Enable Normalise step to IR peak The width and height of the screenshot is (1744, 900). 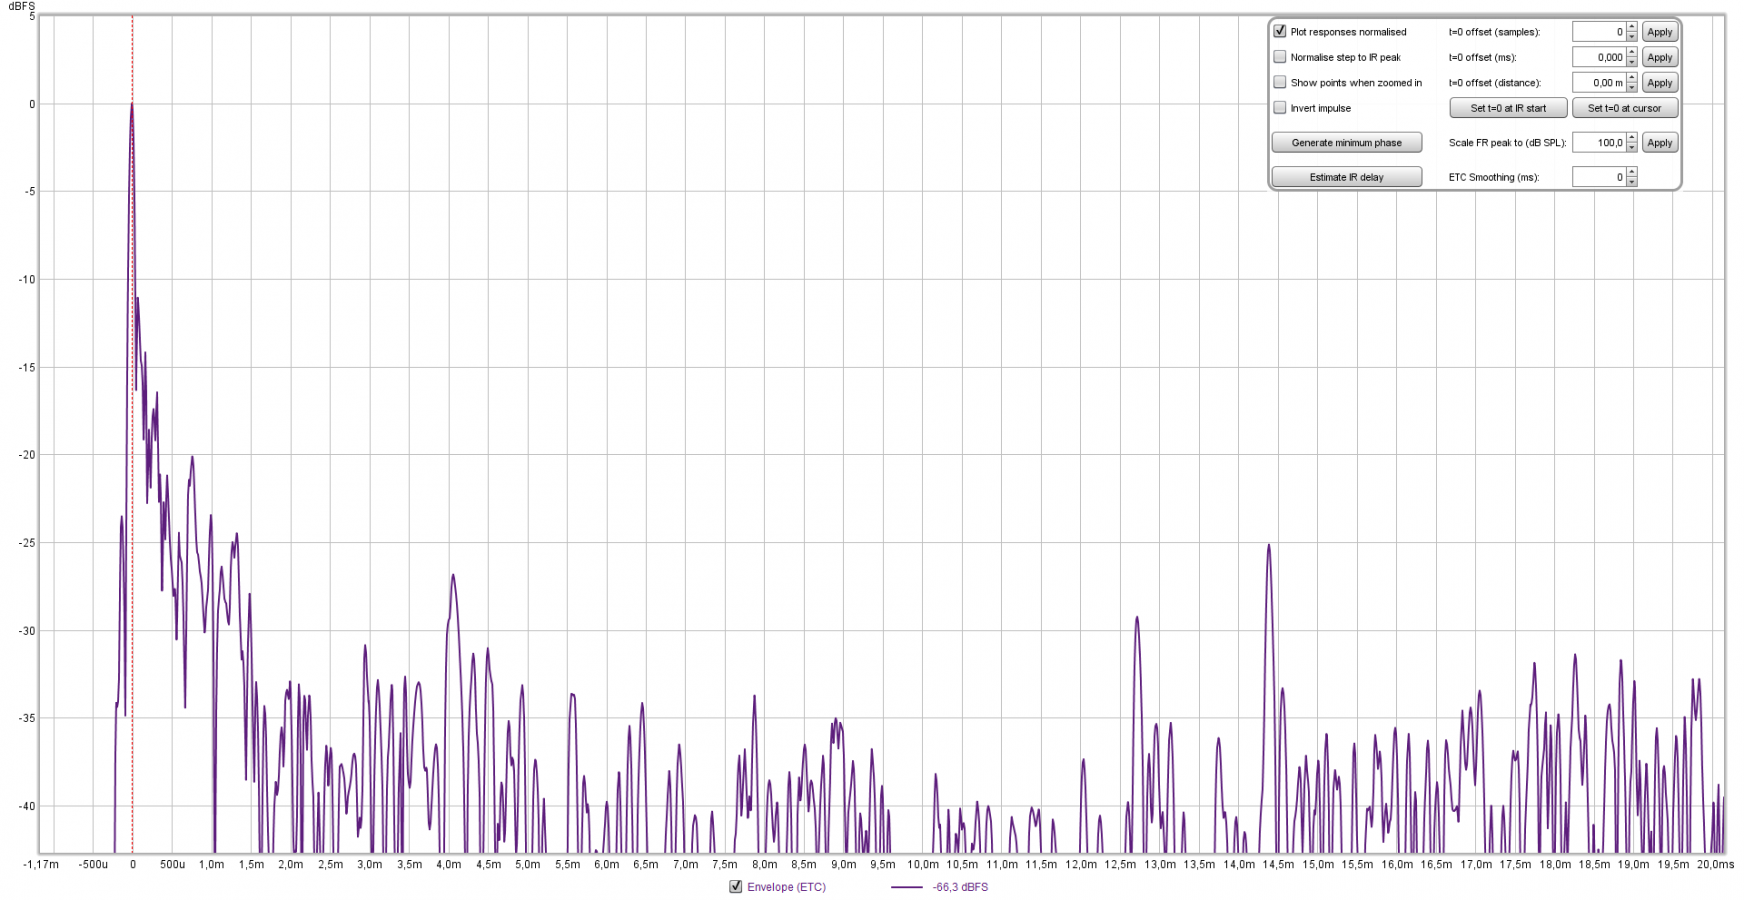pyautogui.click(x=1280, y=57)
